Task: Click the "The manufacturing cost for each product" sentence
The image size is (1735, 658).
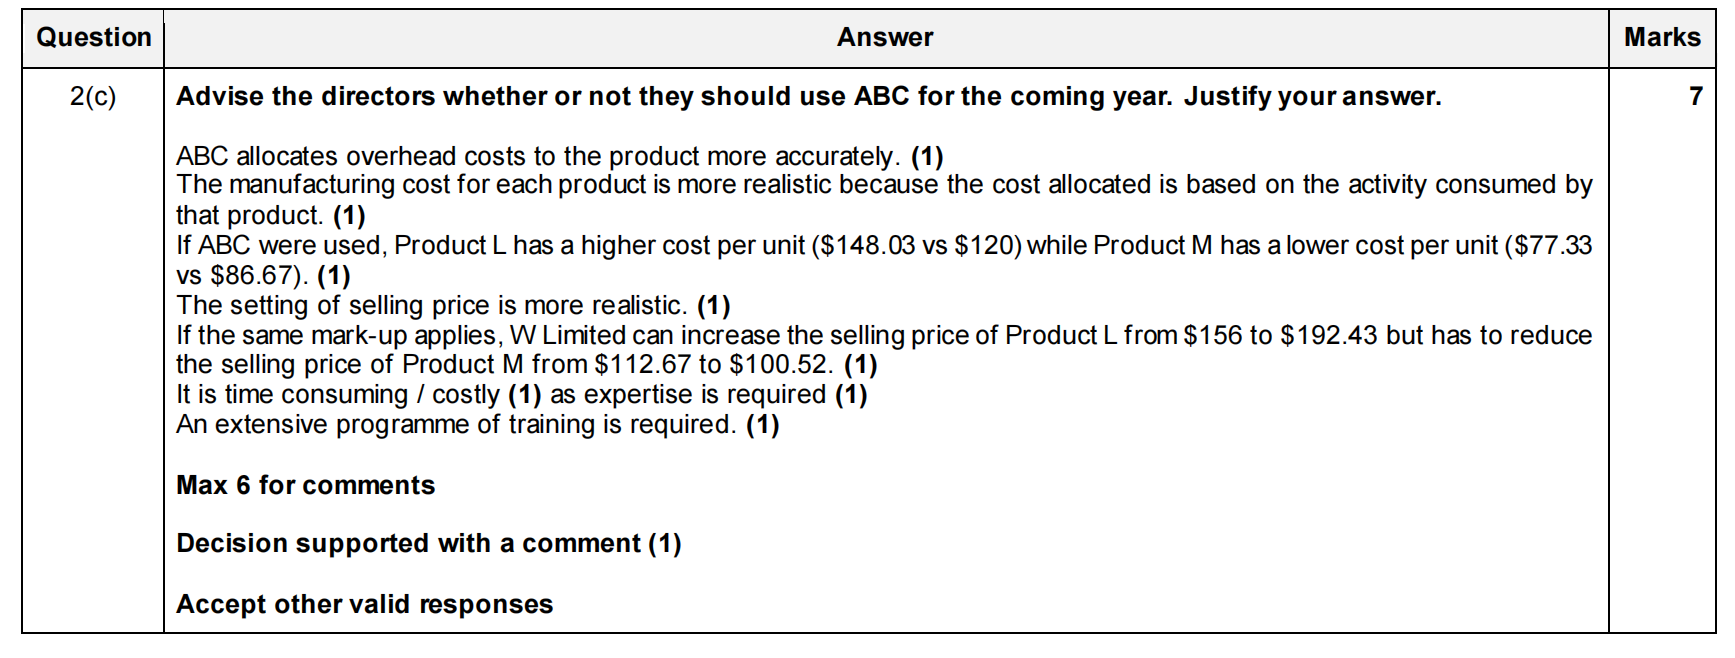Action: coord(883,185)
